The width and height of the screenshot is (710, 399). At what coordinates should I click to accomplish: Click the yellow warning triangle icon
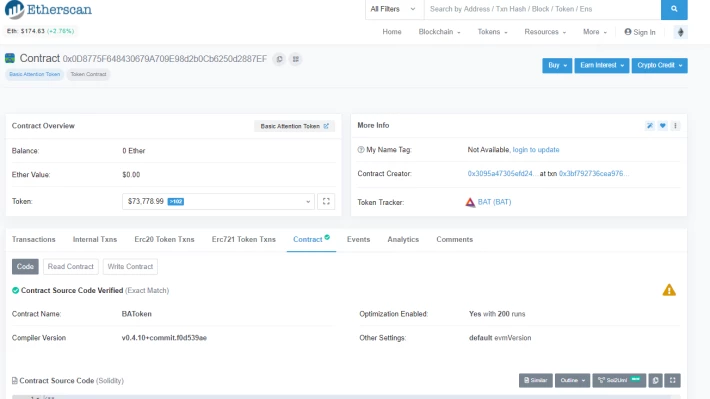(x=669, y=290)
